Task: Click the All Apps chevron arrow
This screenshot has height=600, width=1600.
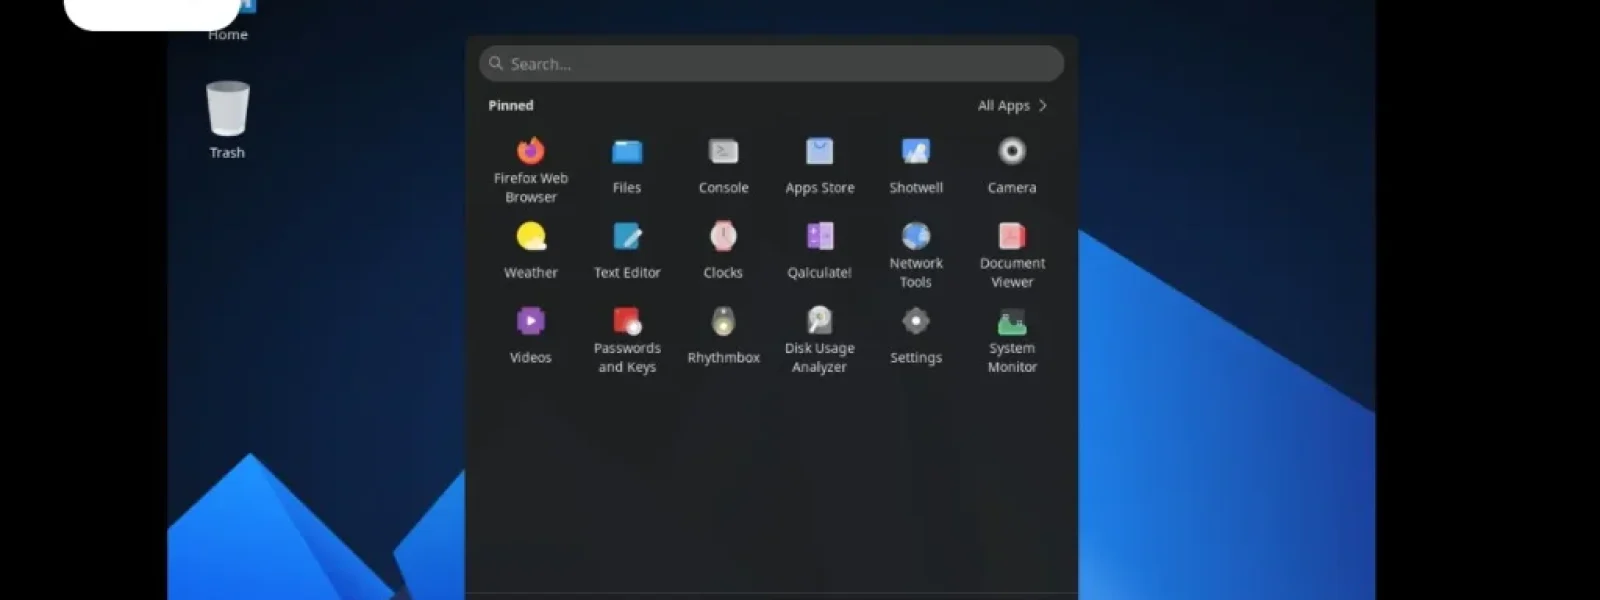Action: click(x=1043, y=105)
